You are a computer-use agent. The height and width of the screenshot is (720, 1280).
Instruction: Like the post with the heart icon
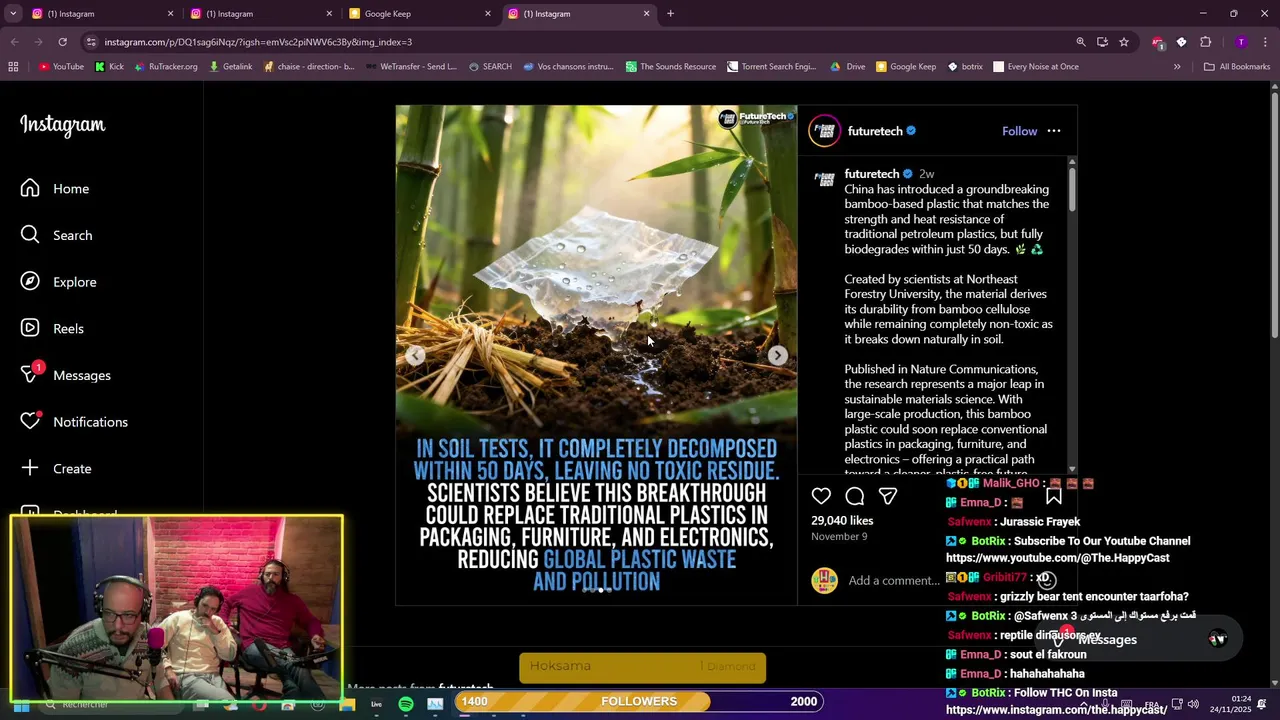[x=821, y=496]
